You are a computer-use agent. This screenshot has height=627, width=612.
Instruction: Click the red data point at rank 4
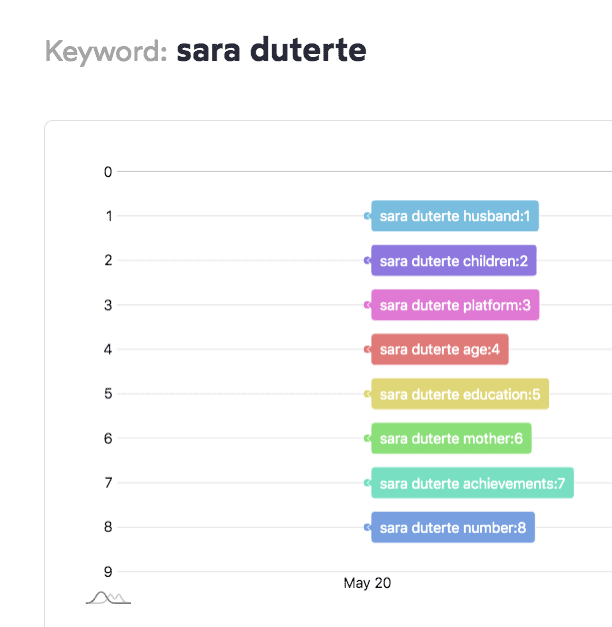coord(368,349)
